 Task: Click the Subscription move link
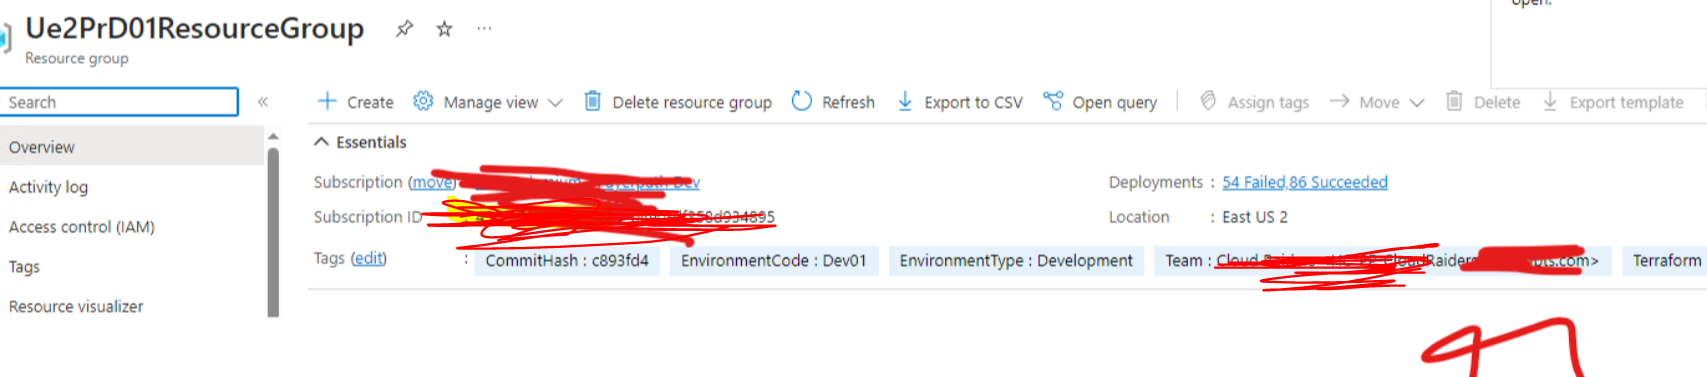coord(432,182)
